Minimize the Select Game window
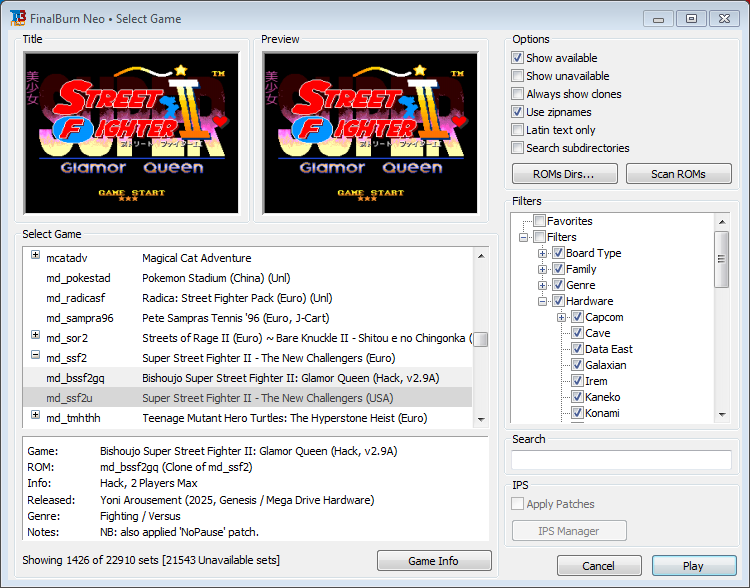The width and height of the screenshot is (750, 588). point(659,19)
